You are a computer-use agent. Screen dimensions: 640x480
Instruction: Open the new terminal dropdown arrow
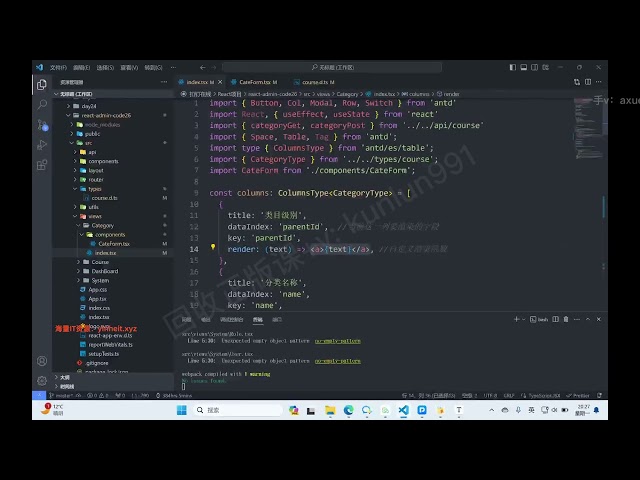point(524,319)
